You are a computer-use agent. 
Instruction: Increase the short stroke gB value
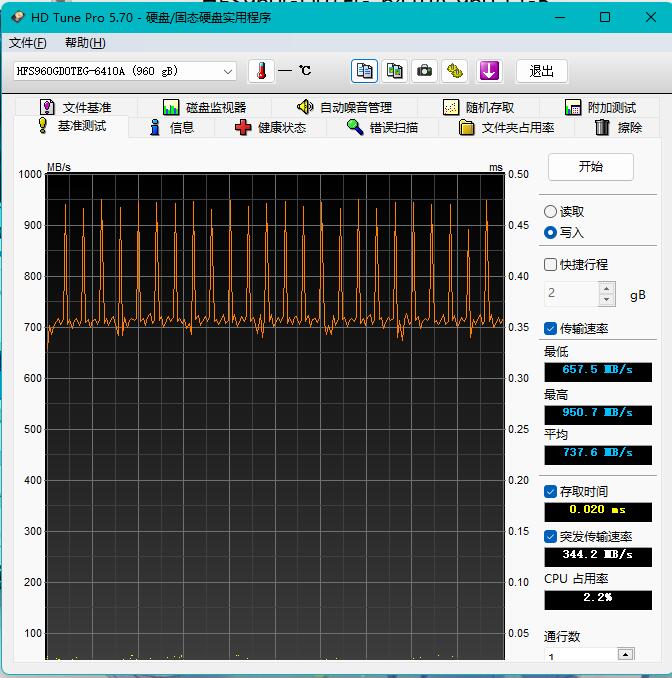pos(607,288)
